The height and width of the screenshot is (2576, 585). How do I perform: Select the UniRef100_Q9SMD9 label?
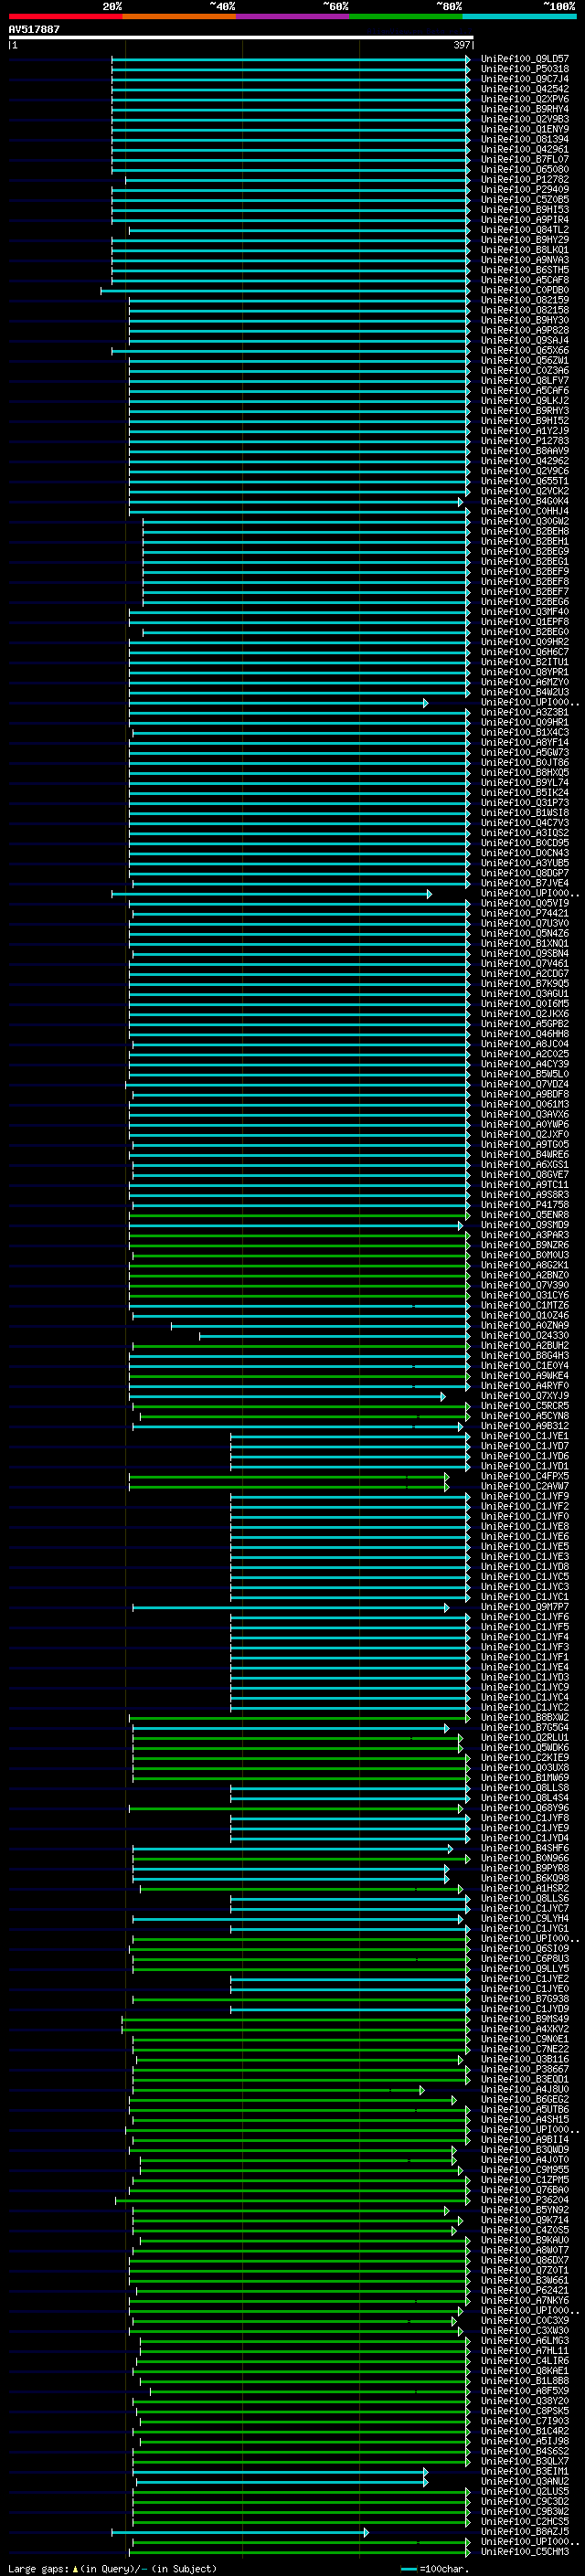(524, 1225)
